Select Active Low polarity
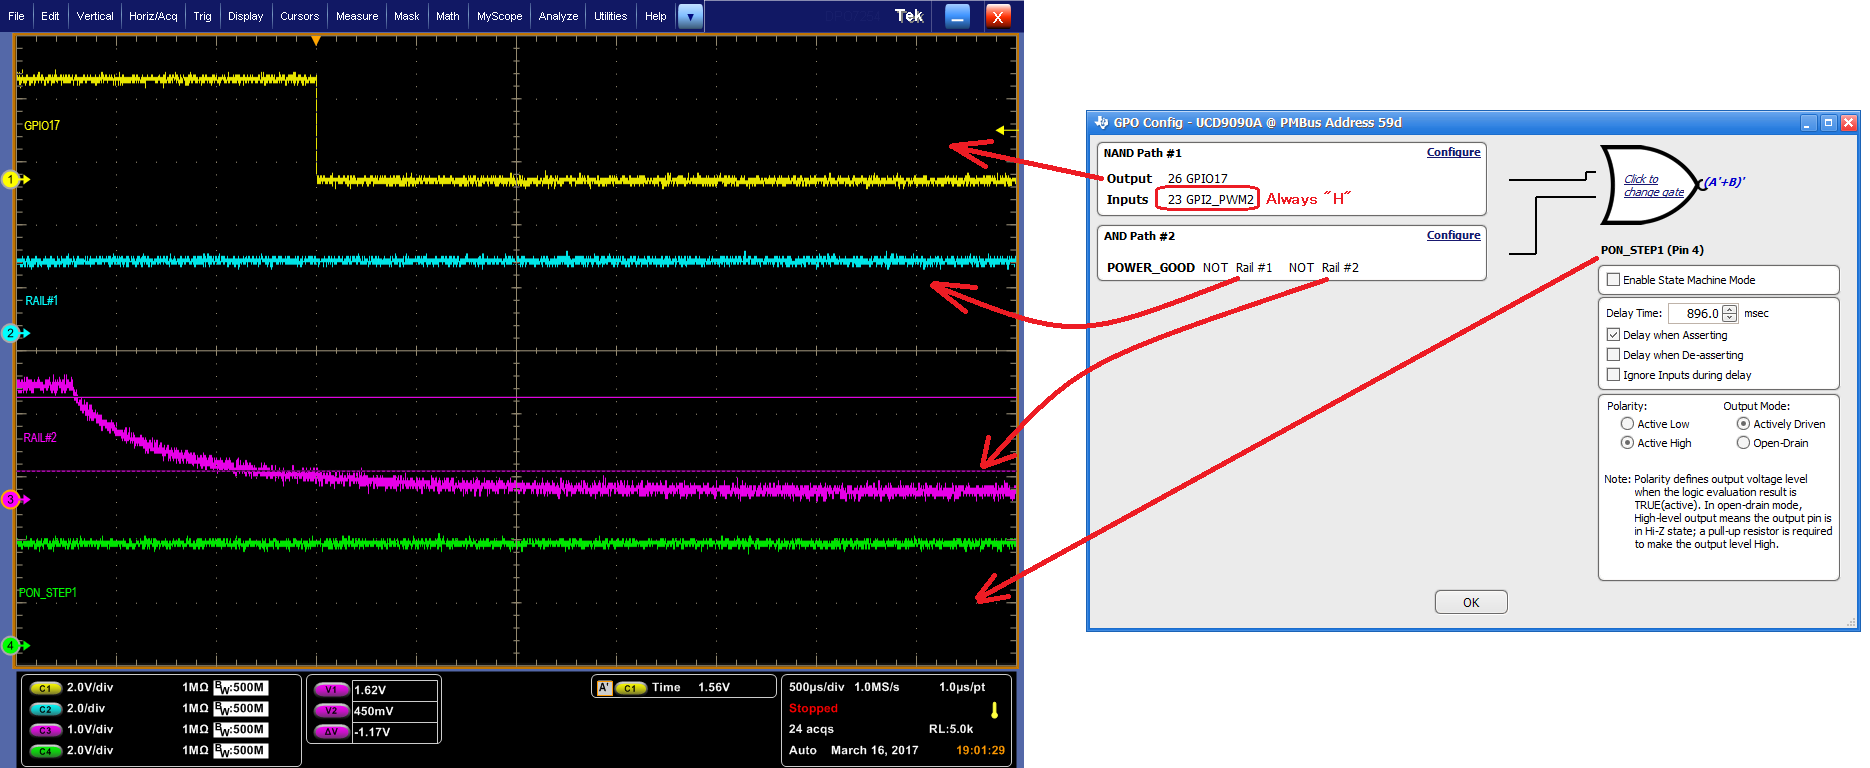 1627,424
